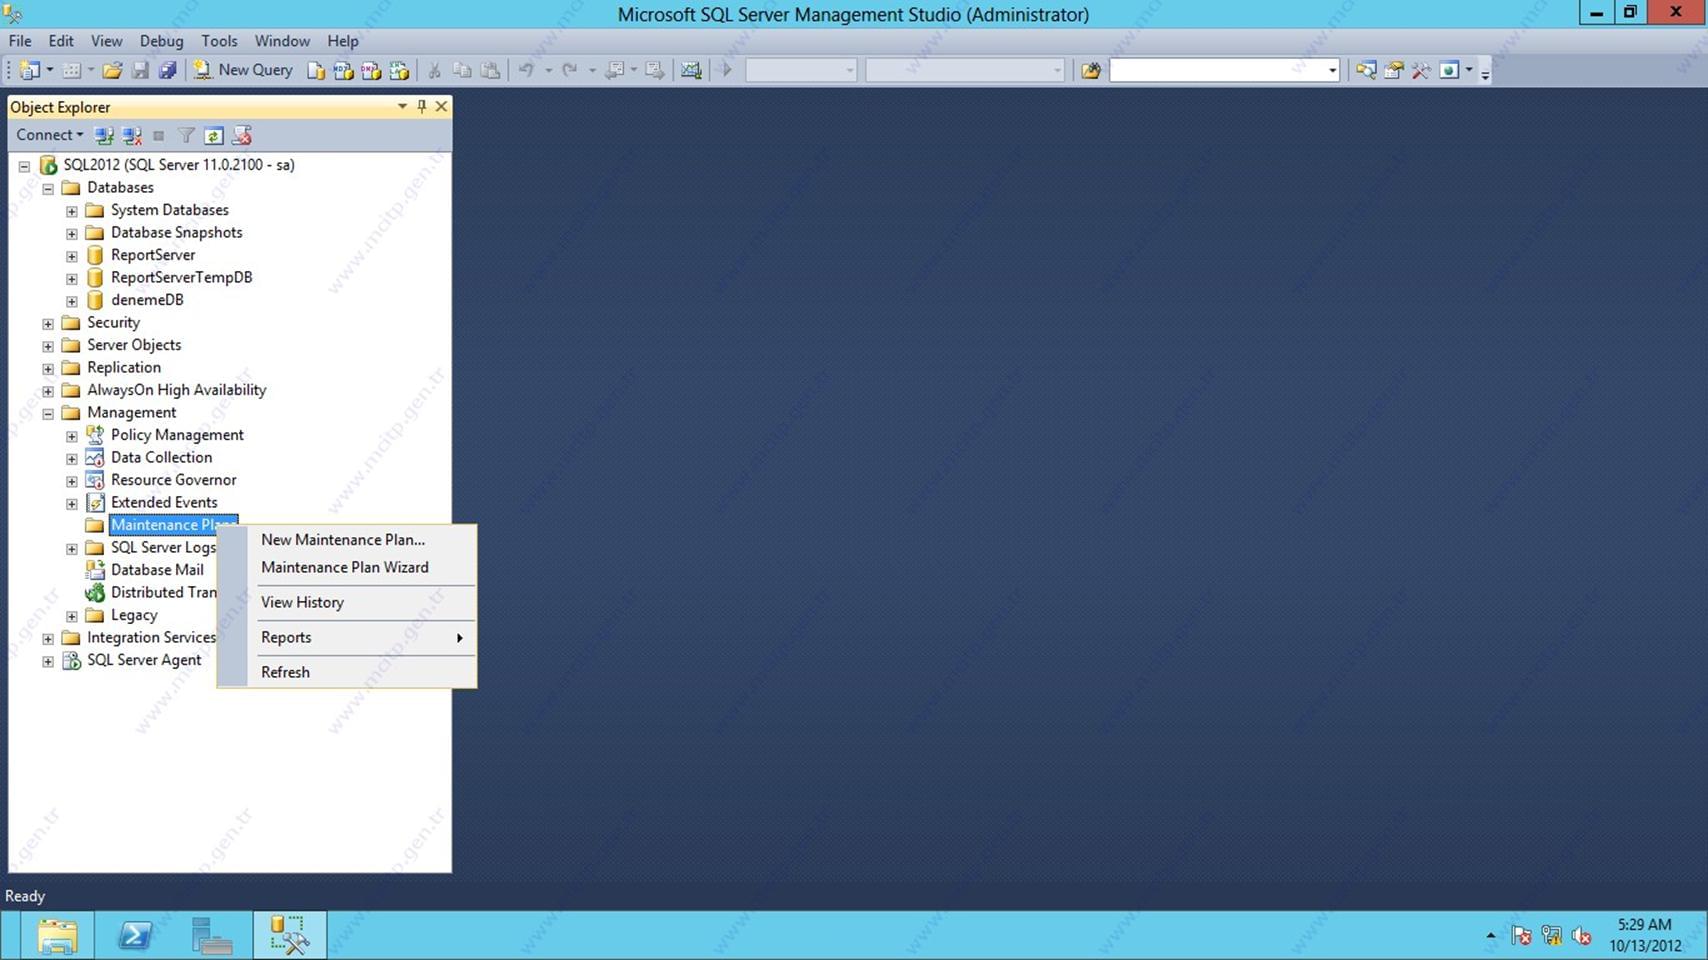Screen dimensions: 1708x960
Task: Click the Properties Window toolbar icon
Action: [x=1393, y=70]
